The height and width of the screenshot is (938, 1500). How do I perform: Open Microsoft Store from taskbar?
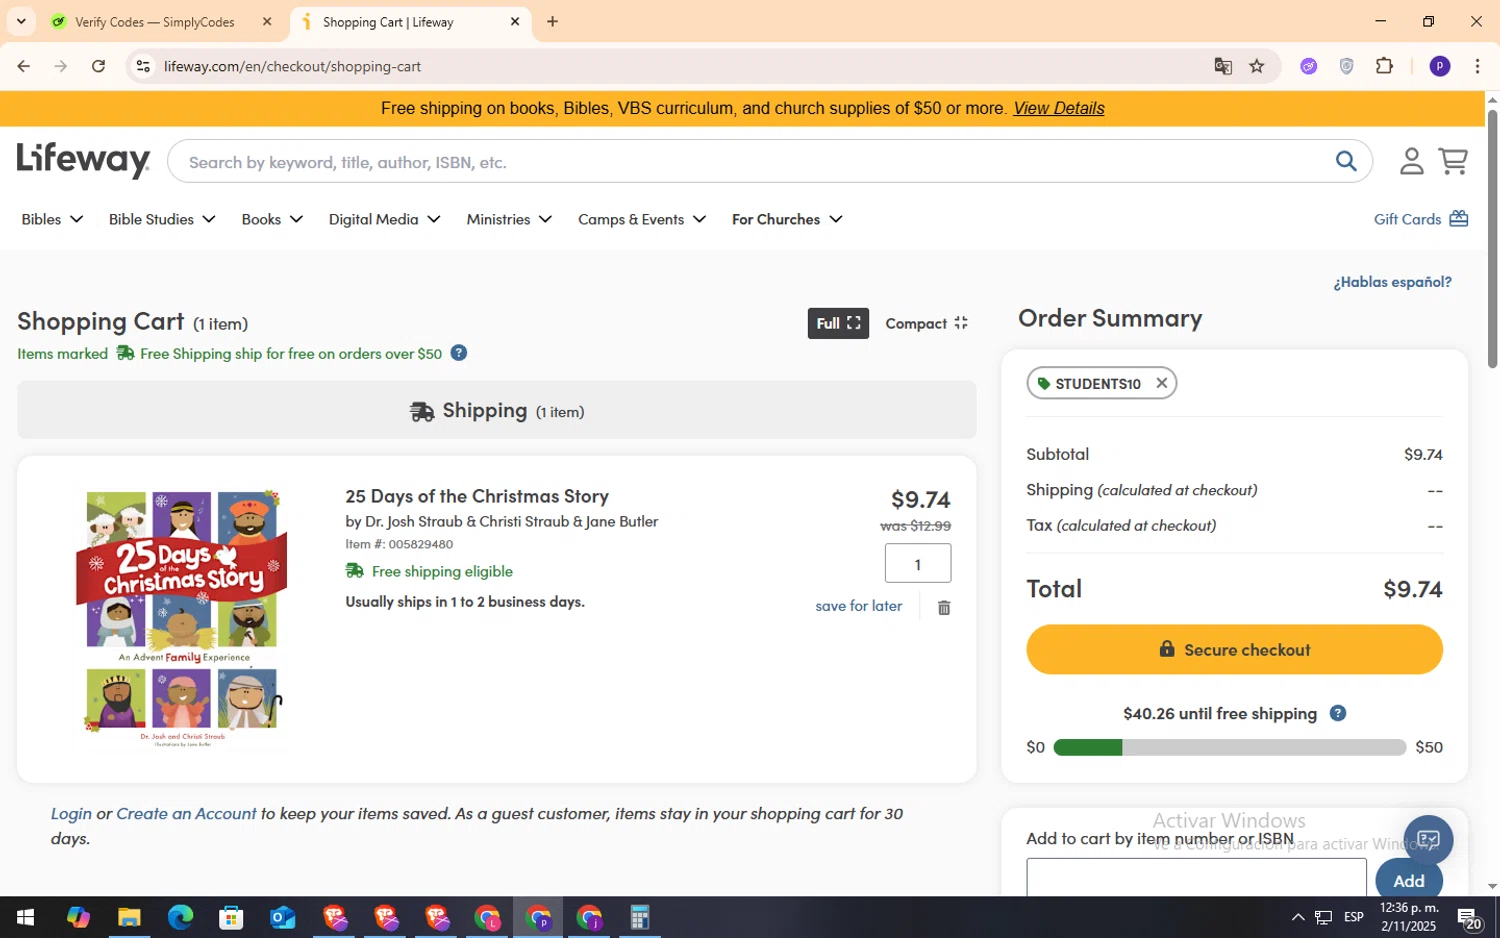click(x=231, y=917)
